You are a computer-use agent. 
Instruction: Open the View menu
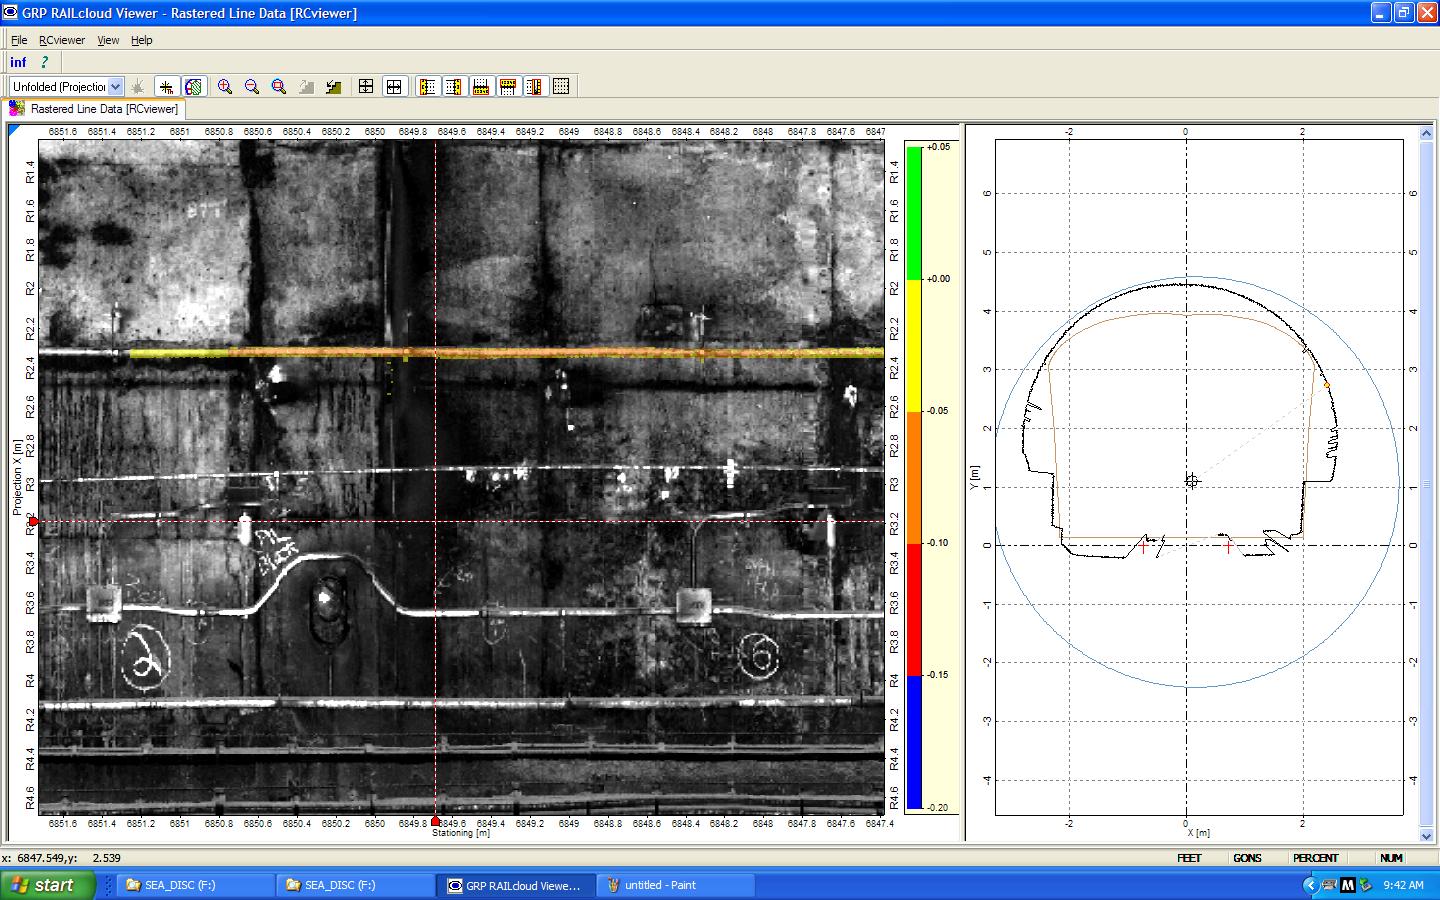click(108, 40)
